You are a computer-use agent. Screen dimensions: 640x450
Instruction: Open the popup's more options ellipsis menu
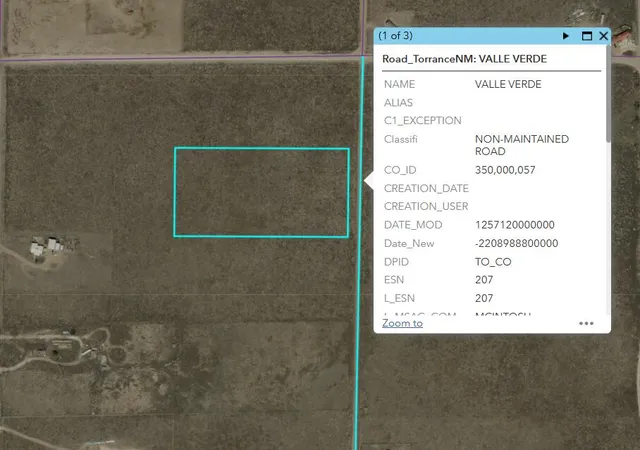point(586,323)
